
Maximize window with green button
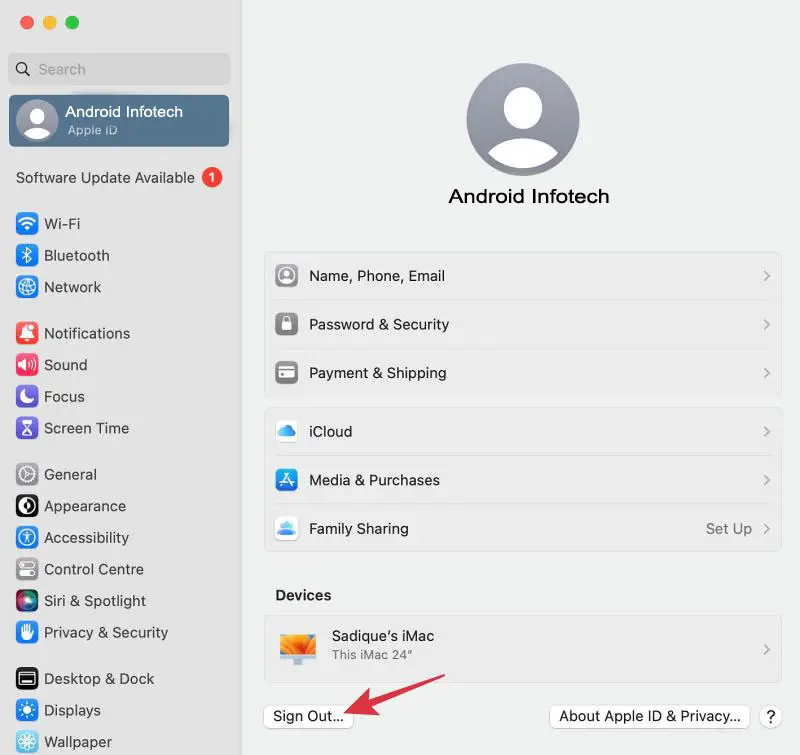click(x=72, y=22)
